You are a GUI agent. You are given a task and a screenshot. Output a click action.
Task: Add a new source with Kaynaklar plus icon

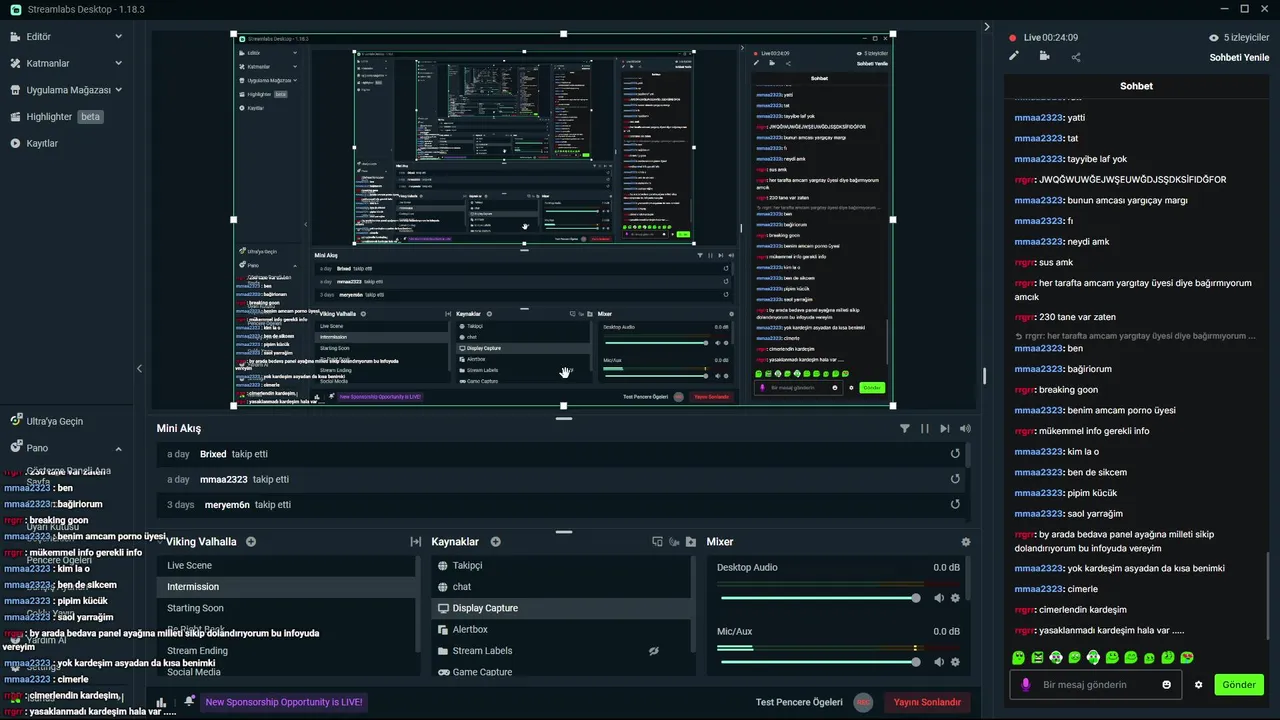(495, 542)
